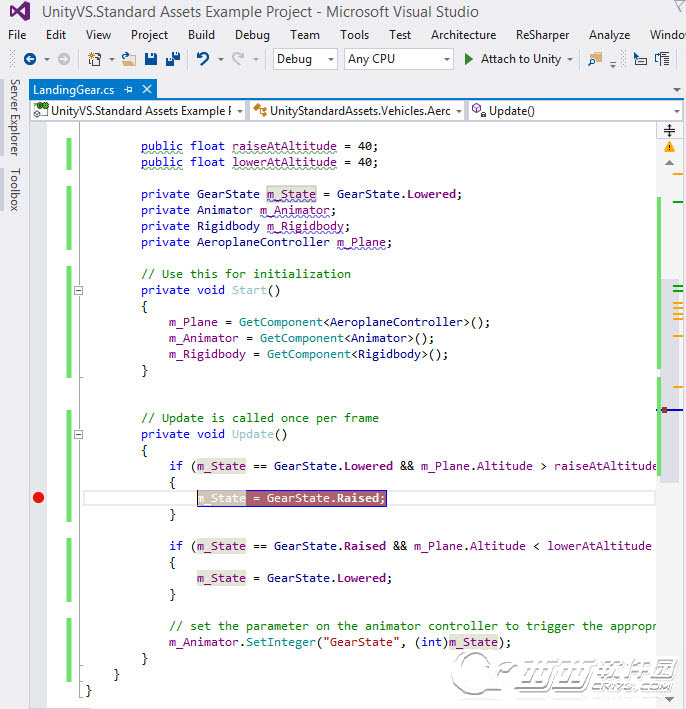Click the decrease indent toolbar icon

tap(640, 59)
